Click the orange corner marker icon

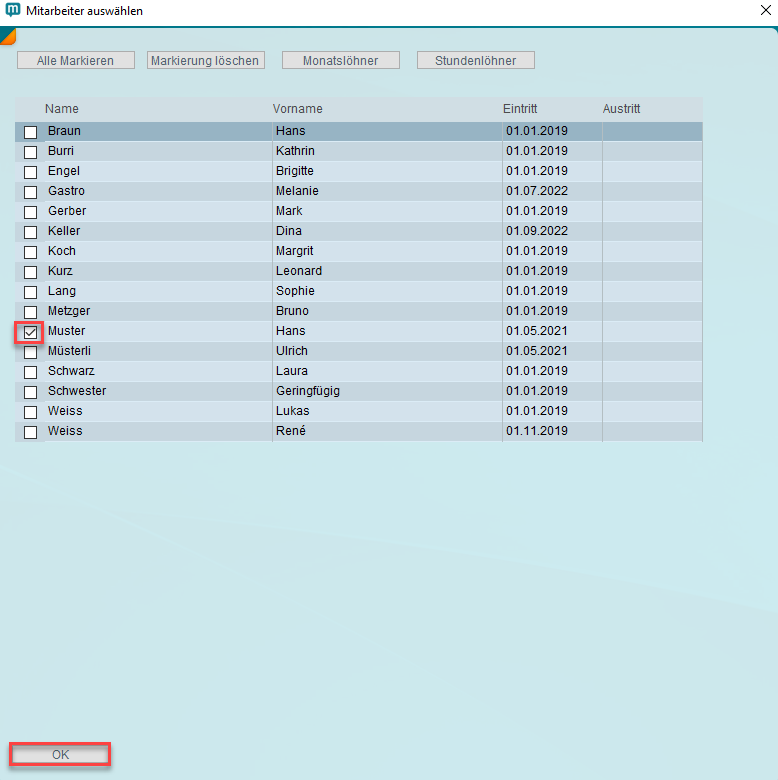(x=6, y=36)
